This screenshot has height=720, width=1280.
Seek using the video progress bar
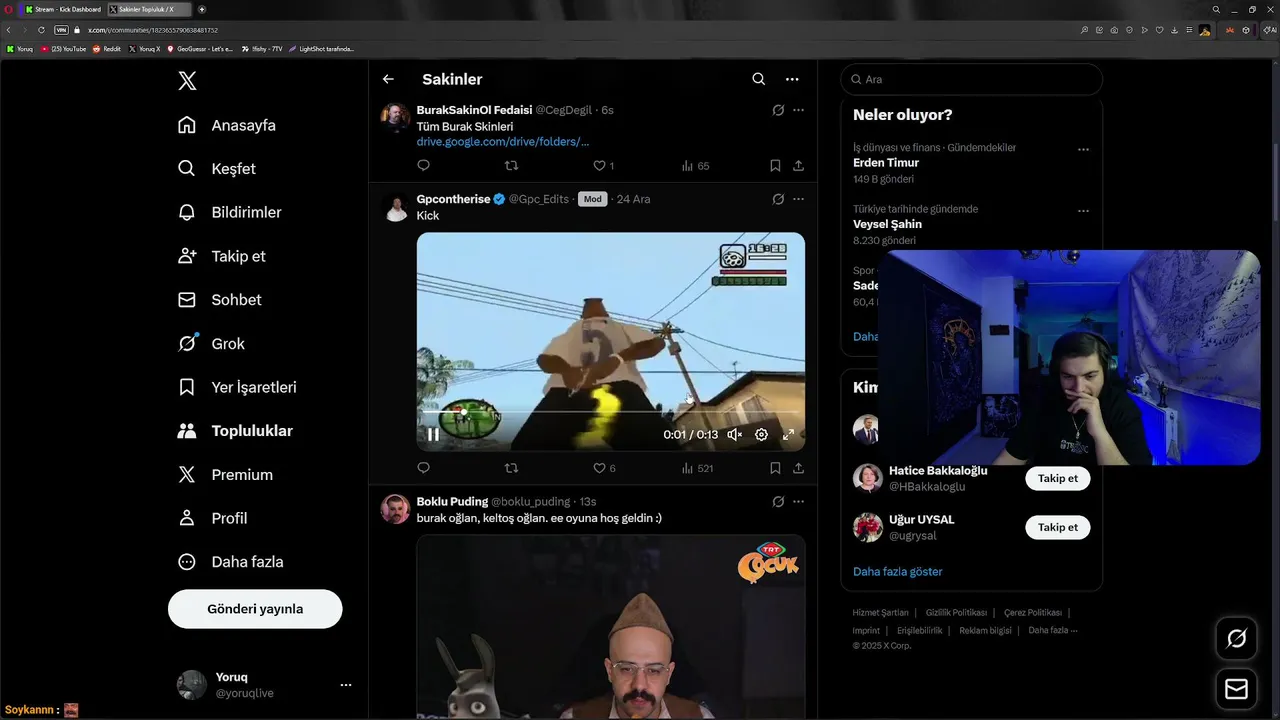(610, 412)
